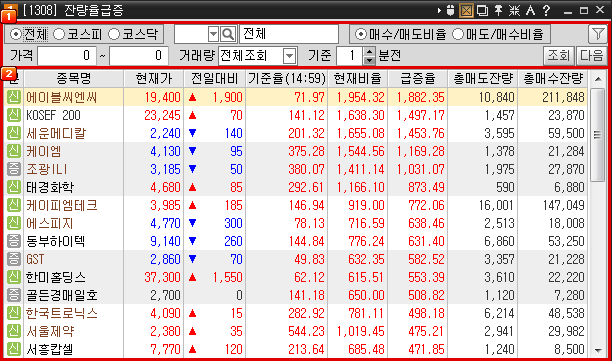This screenshot has width=612, height=361.
Task: Click the vertical scrollbar thumb
Action: 597,135
